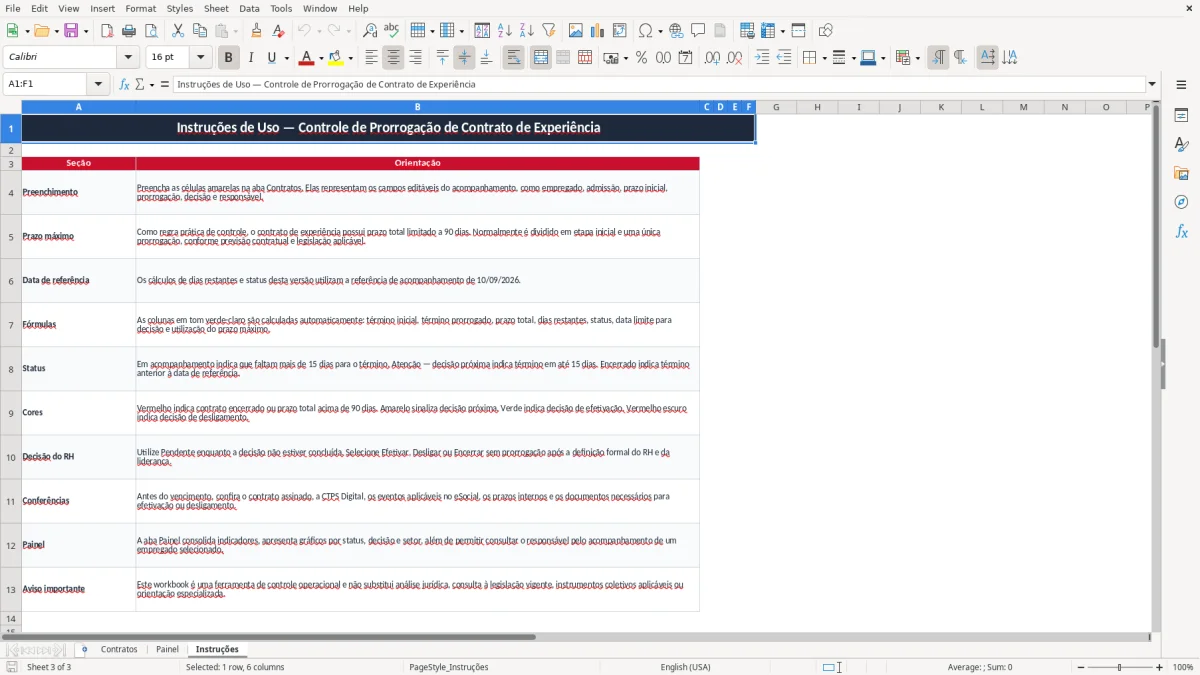The width and height of the screenshot is (1200, 675).
Task: Toggle Align Left
Action: pos(371,58)
